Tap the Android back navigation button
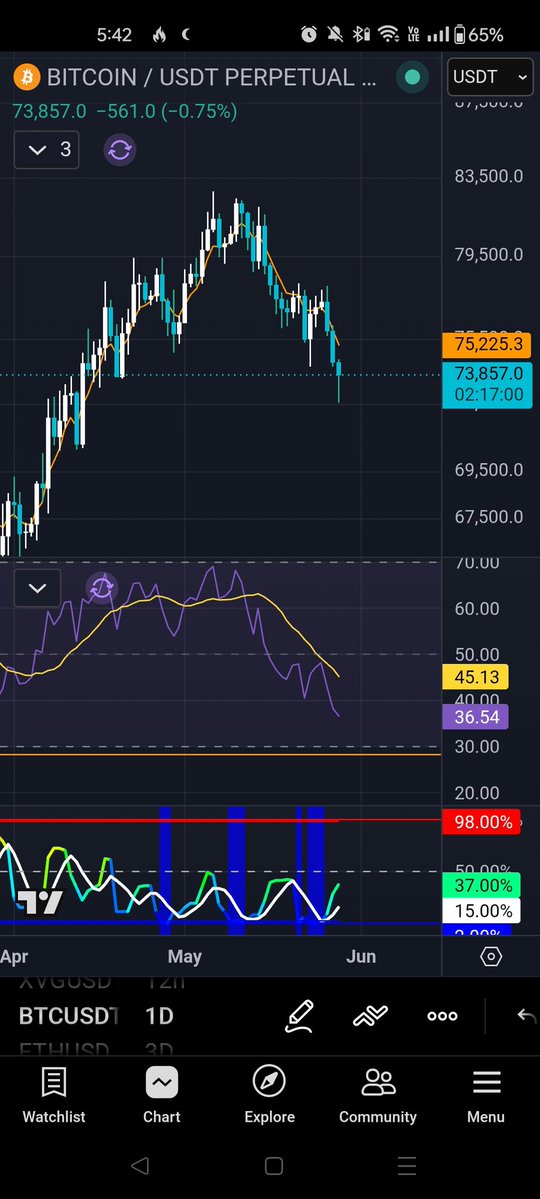 point(139,1165)
